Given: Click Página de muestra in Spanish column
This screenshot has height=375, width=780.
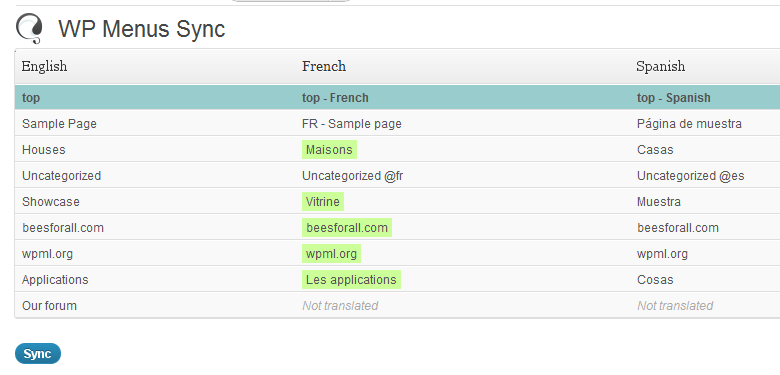Looking at the screenshot, I should click(689, 124).
